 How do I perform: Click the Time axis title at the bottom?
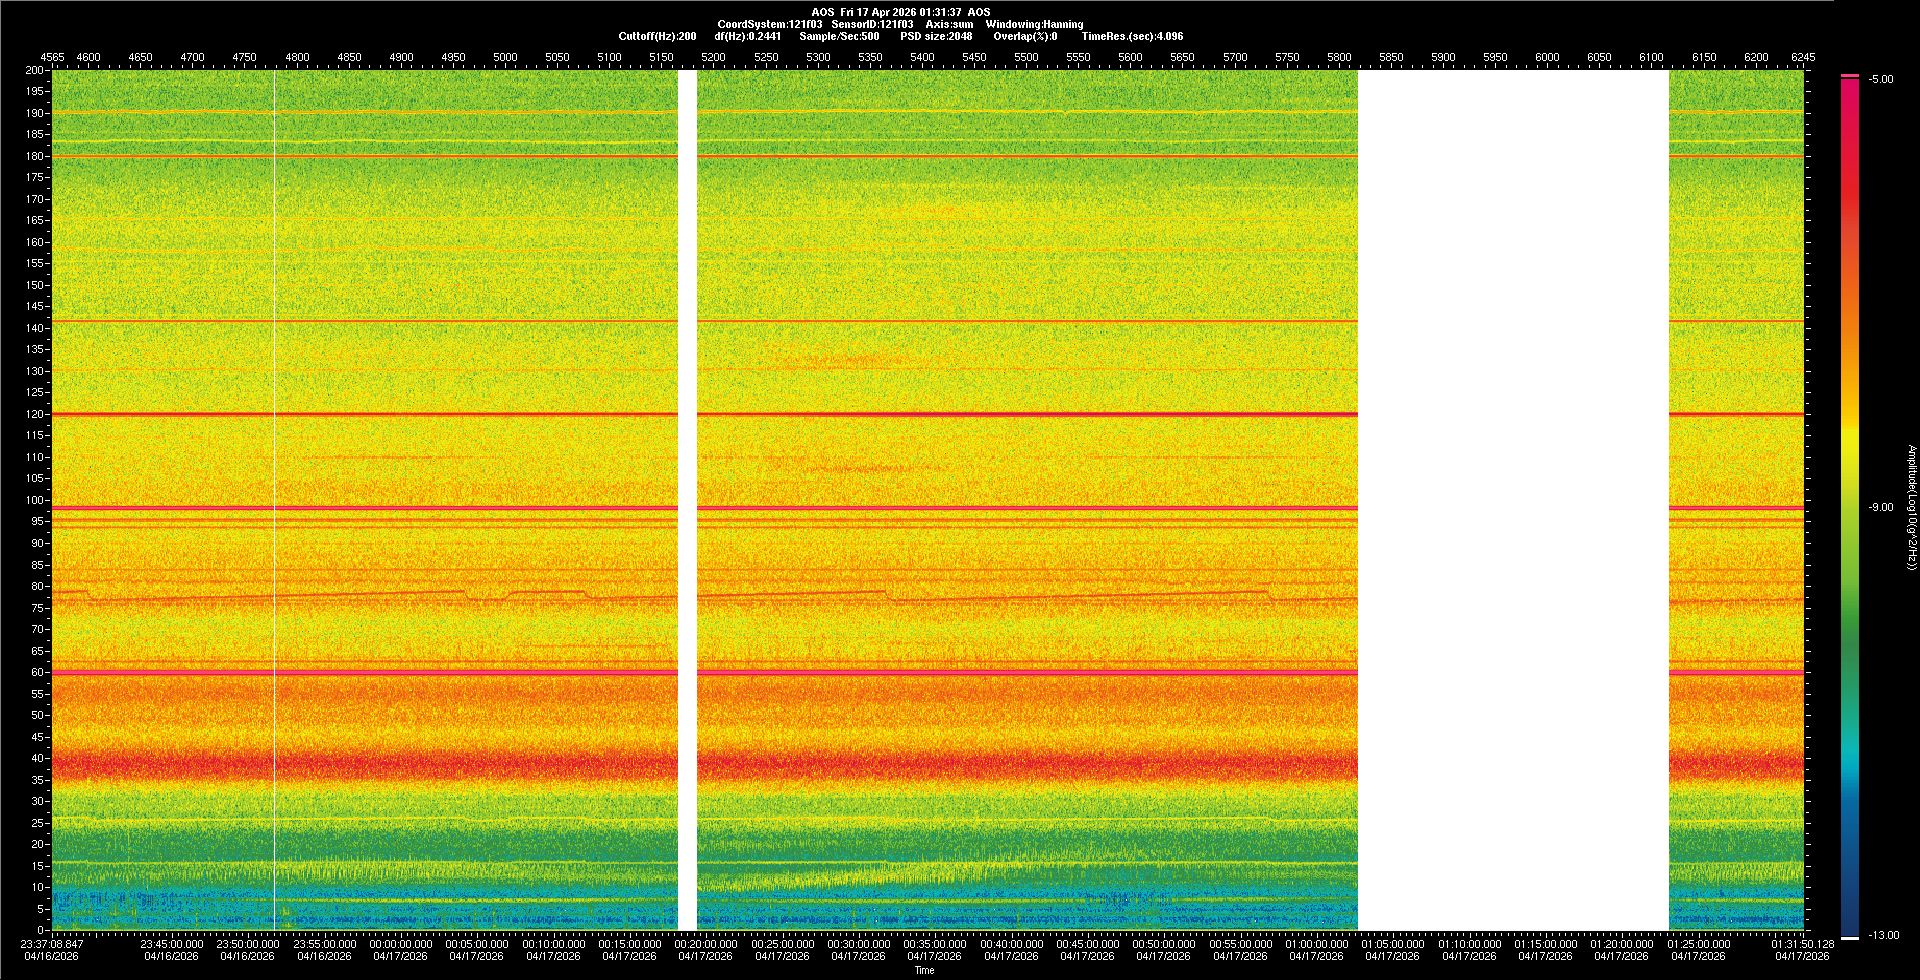tap(924, 971)
